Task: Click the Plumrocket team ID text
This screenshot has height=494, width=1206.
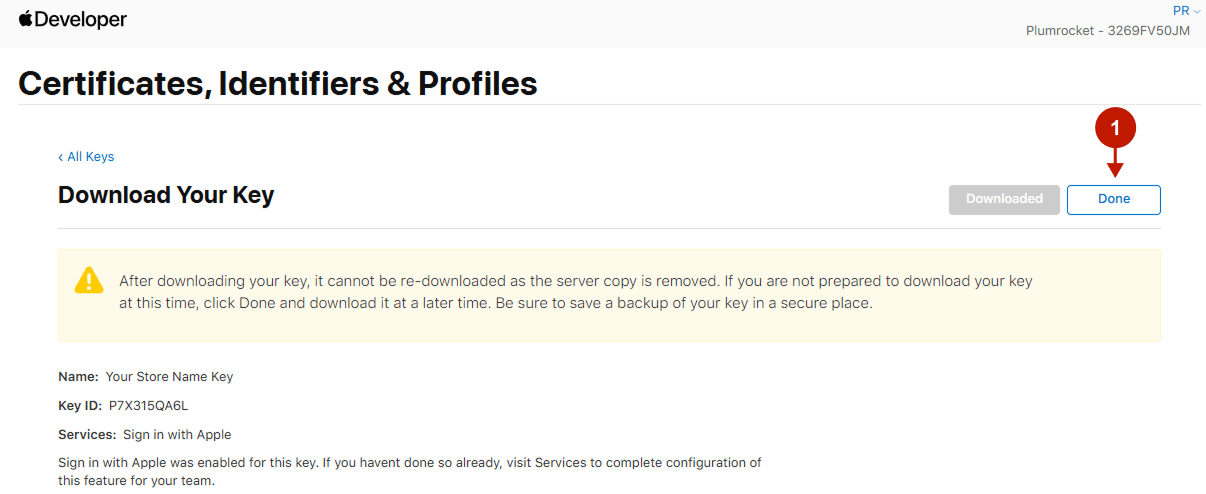Action: tap(1107, 31)
